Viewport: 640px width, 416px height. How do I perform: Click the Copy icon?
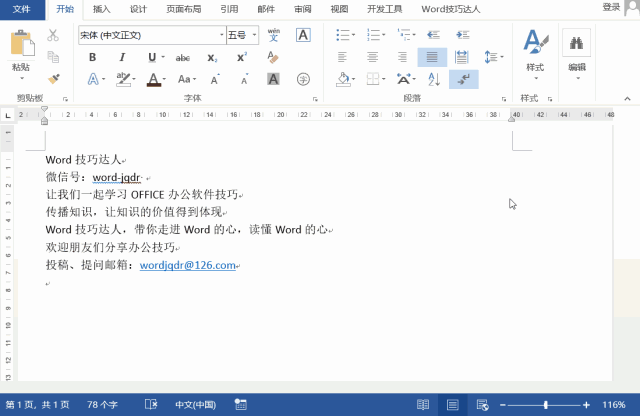[53, 57]
